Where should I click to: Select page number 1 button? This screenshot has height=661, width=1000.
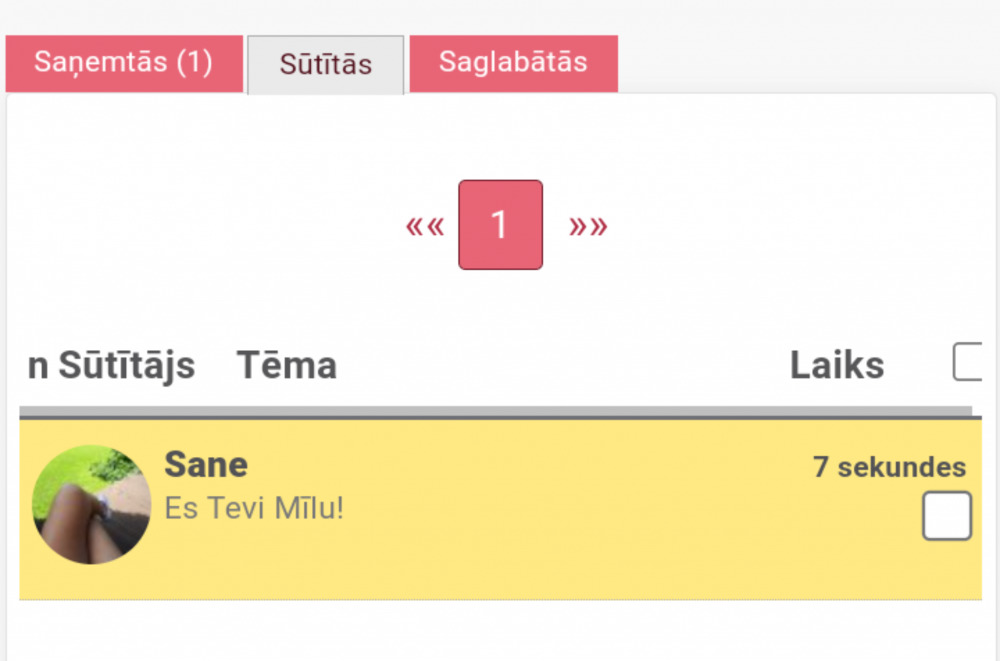click(500, 225)
